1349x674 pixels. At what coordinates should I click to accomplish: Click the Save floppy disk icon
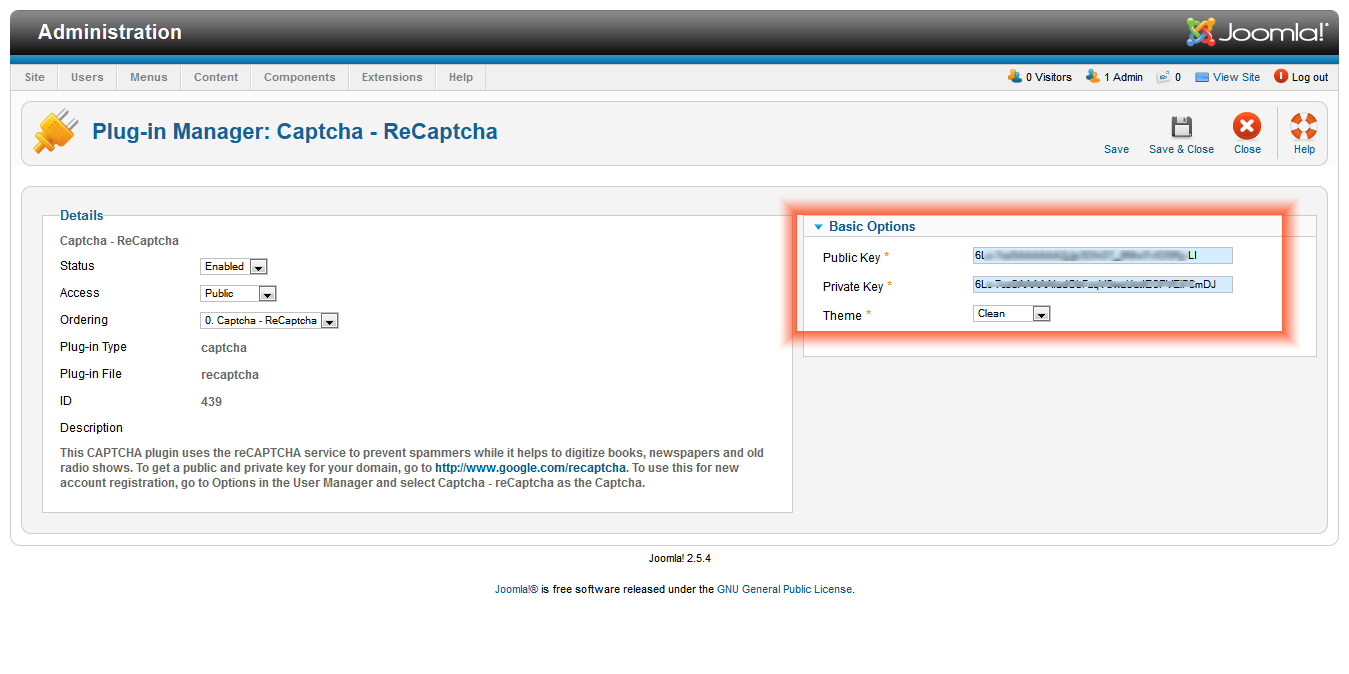pos(1182,126)
